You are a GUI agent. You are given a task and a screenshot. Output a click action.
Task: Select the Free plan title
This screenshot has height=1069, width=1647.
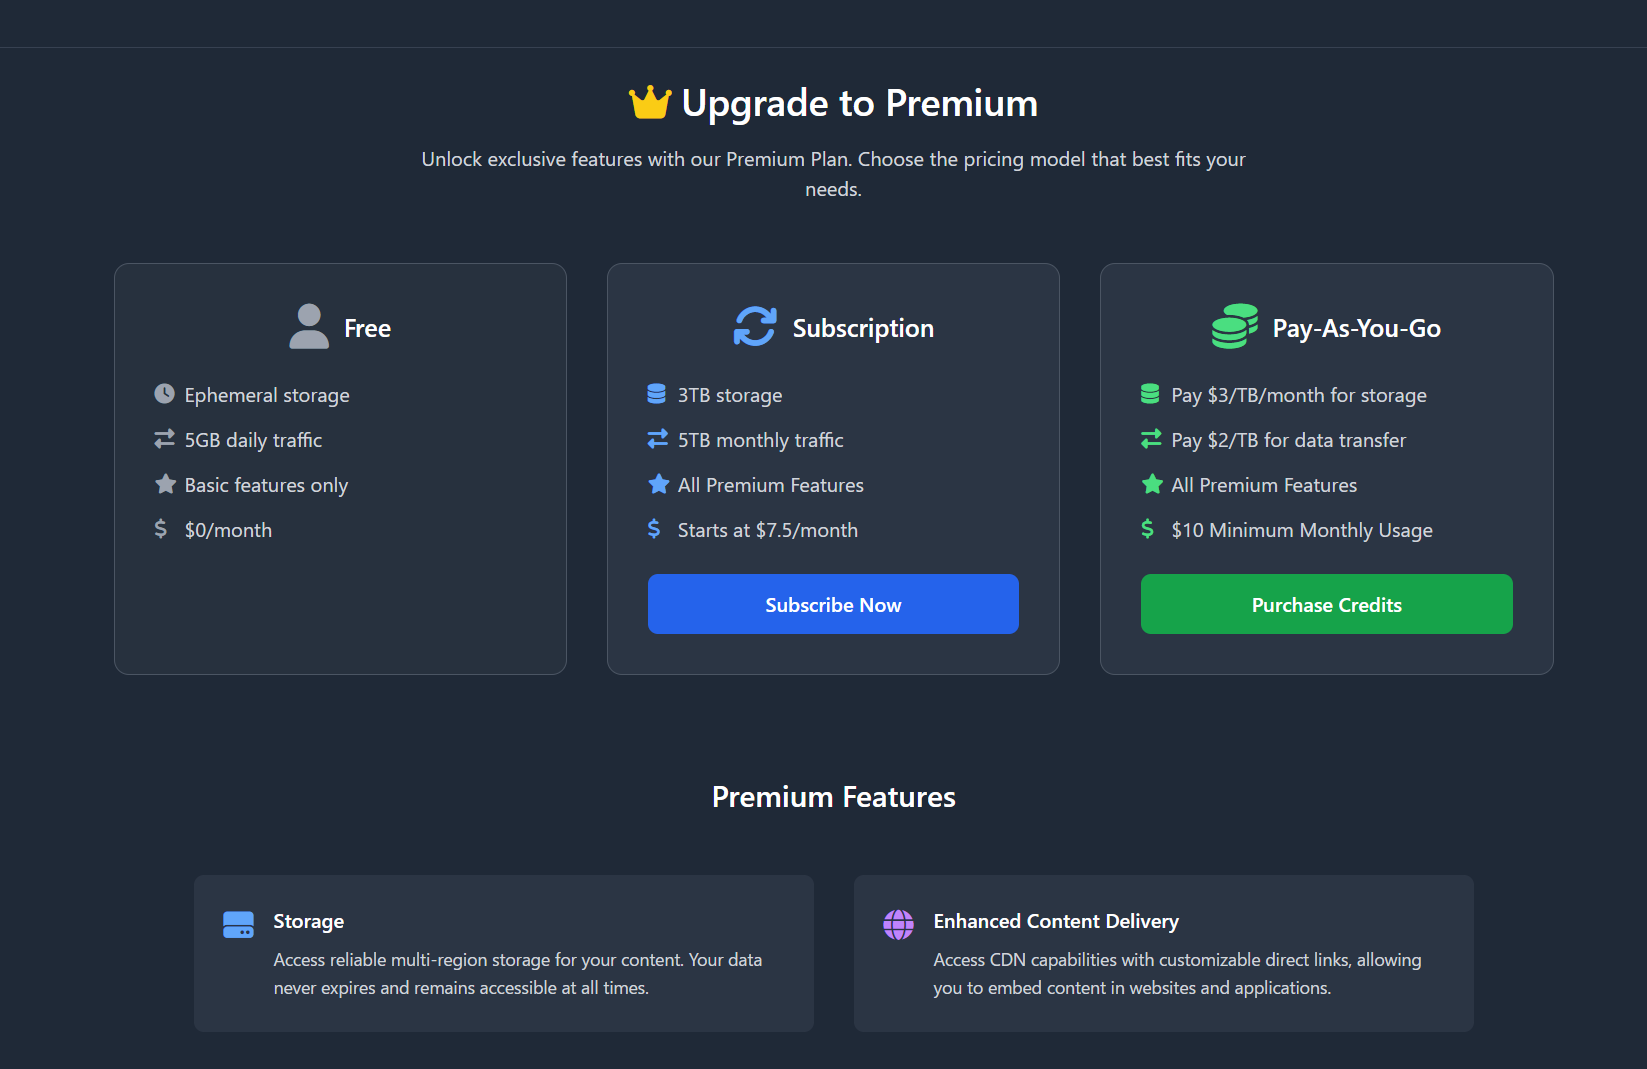click(x=367, y=328)
